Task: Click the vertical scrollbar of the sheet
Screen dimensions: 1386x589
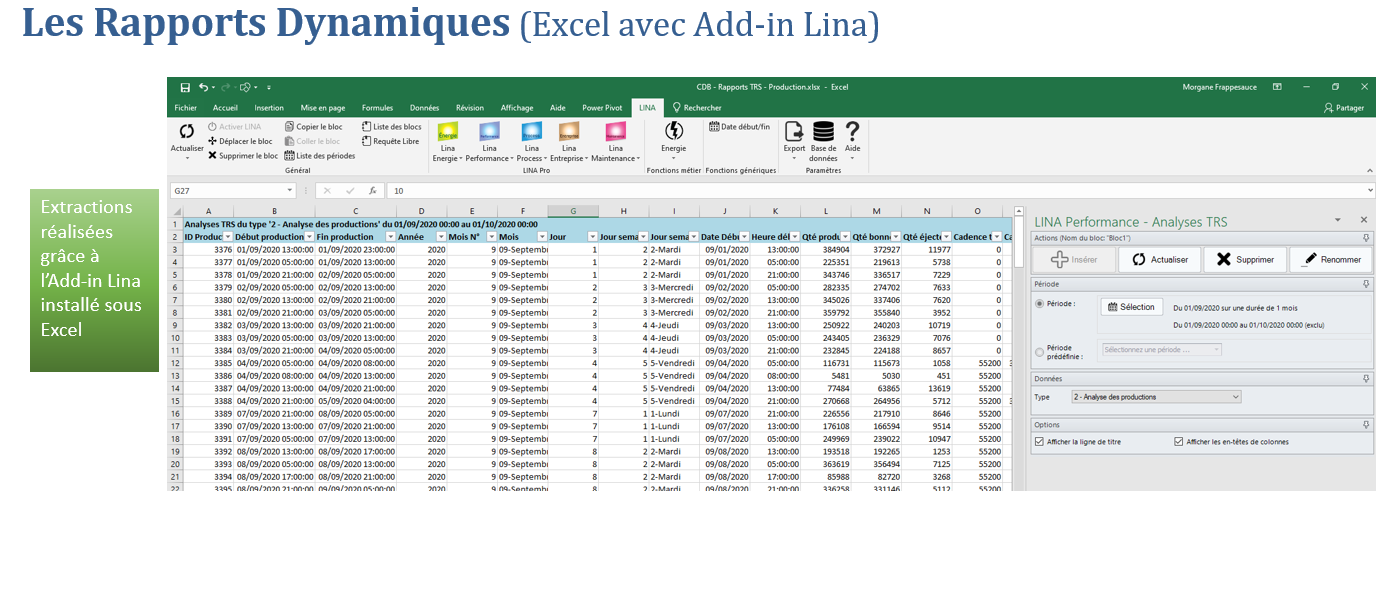Action: pyautogui.click(x=1018, y=350)
